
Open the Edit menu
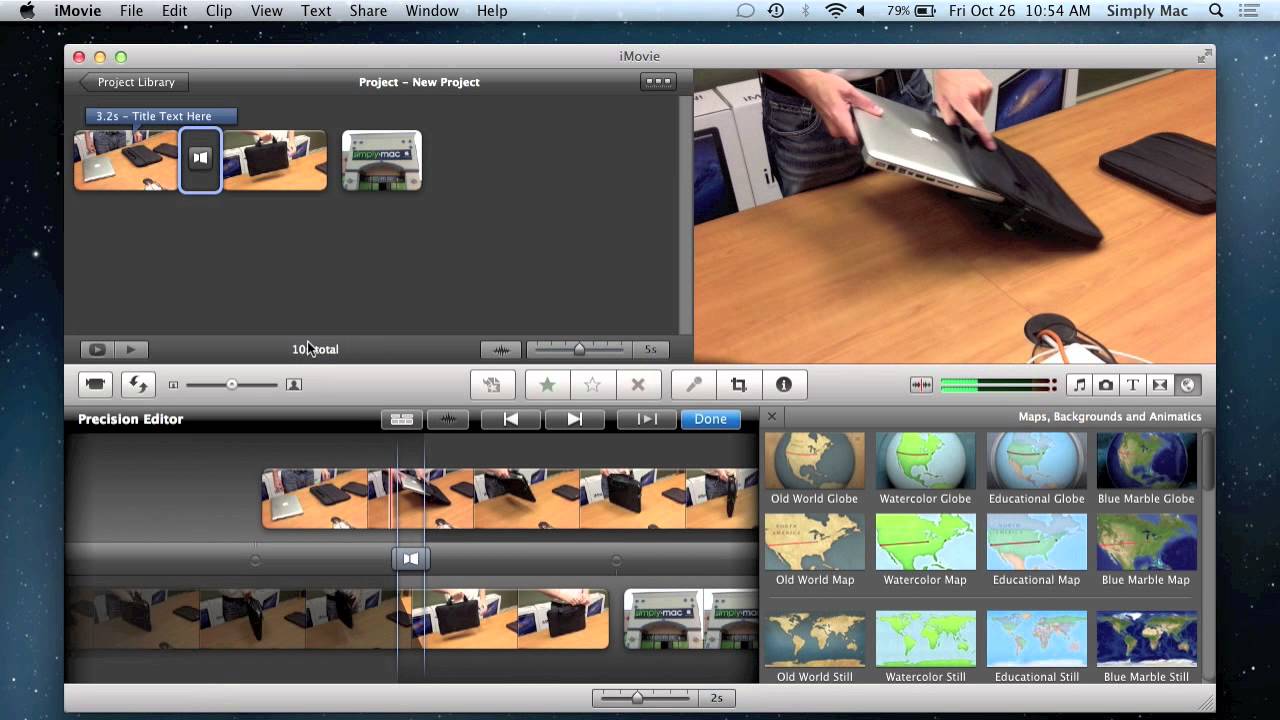[x=174, y=11]
